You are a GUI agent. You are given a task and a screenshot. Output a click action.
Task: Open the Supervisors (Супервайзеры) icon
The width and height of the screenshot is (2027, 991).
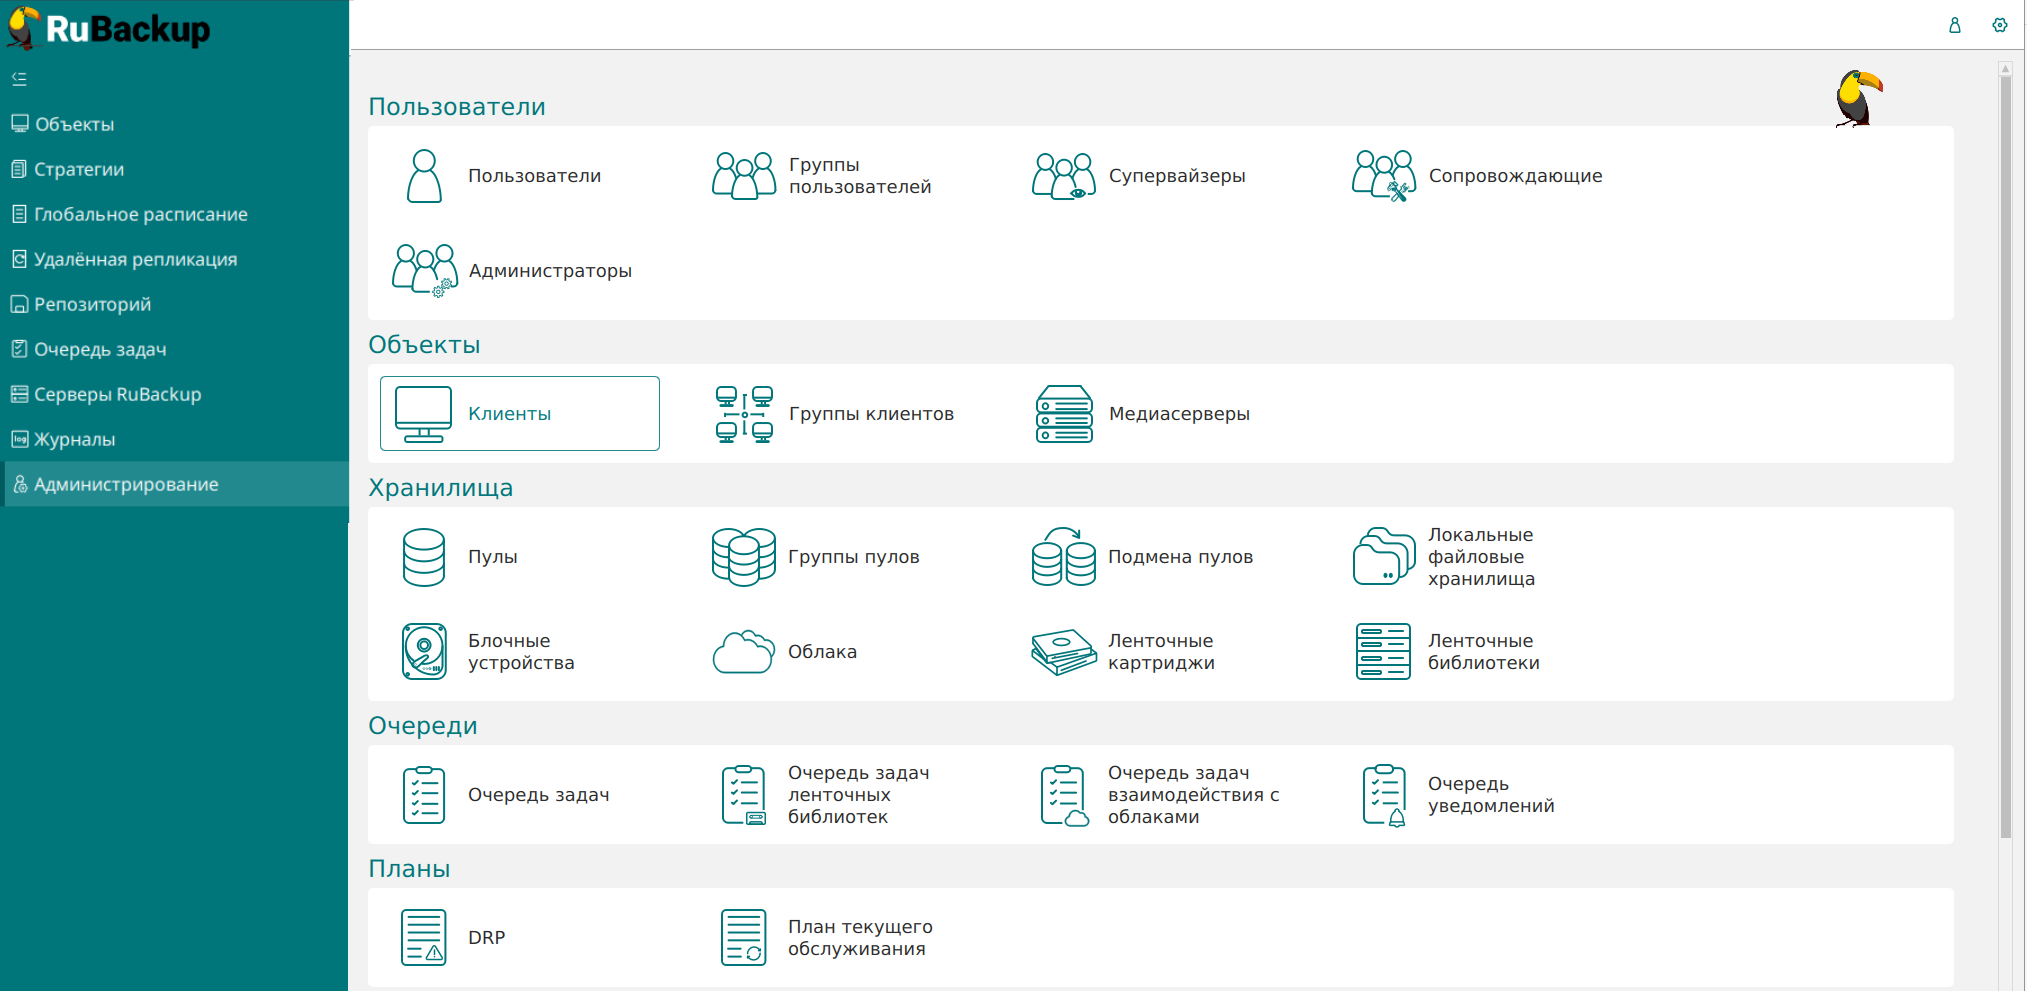click(x=1063, y=176)
